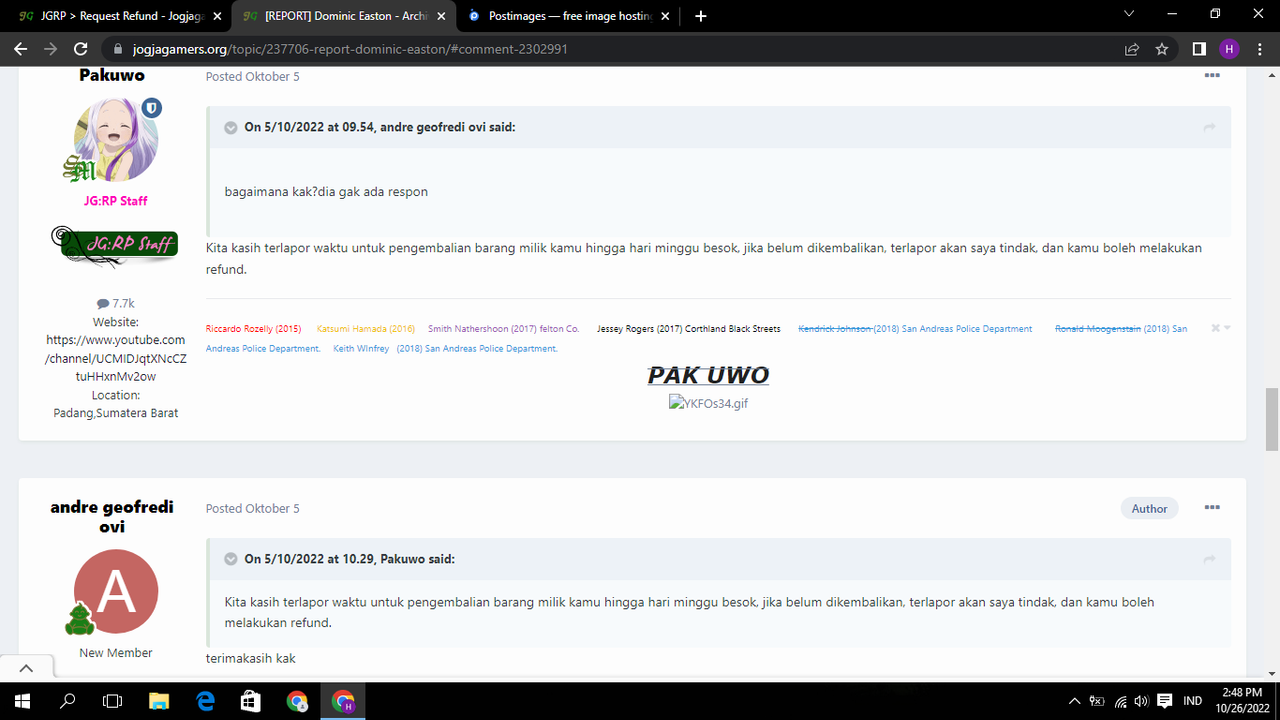This screenshot has width=1280, height=720.
Task: Click PAK UWO signature text
Action: click(x=708, y=375)
